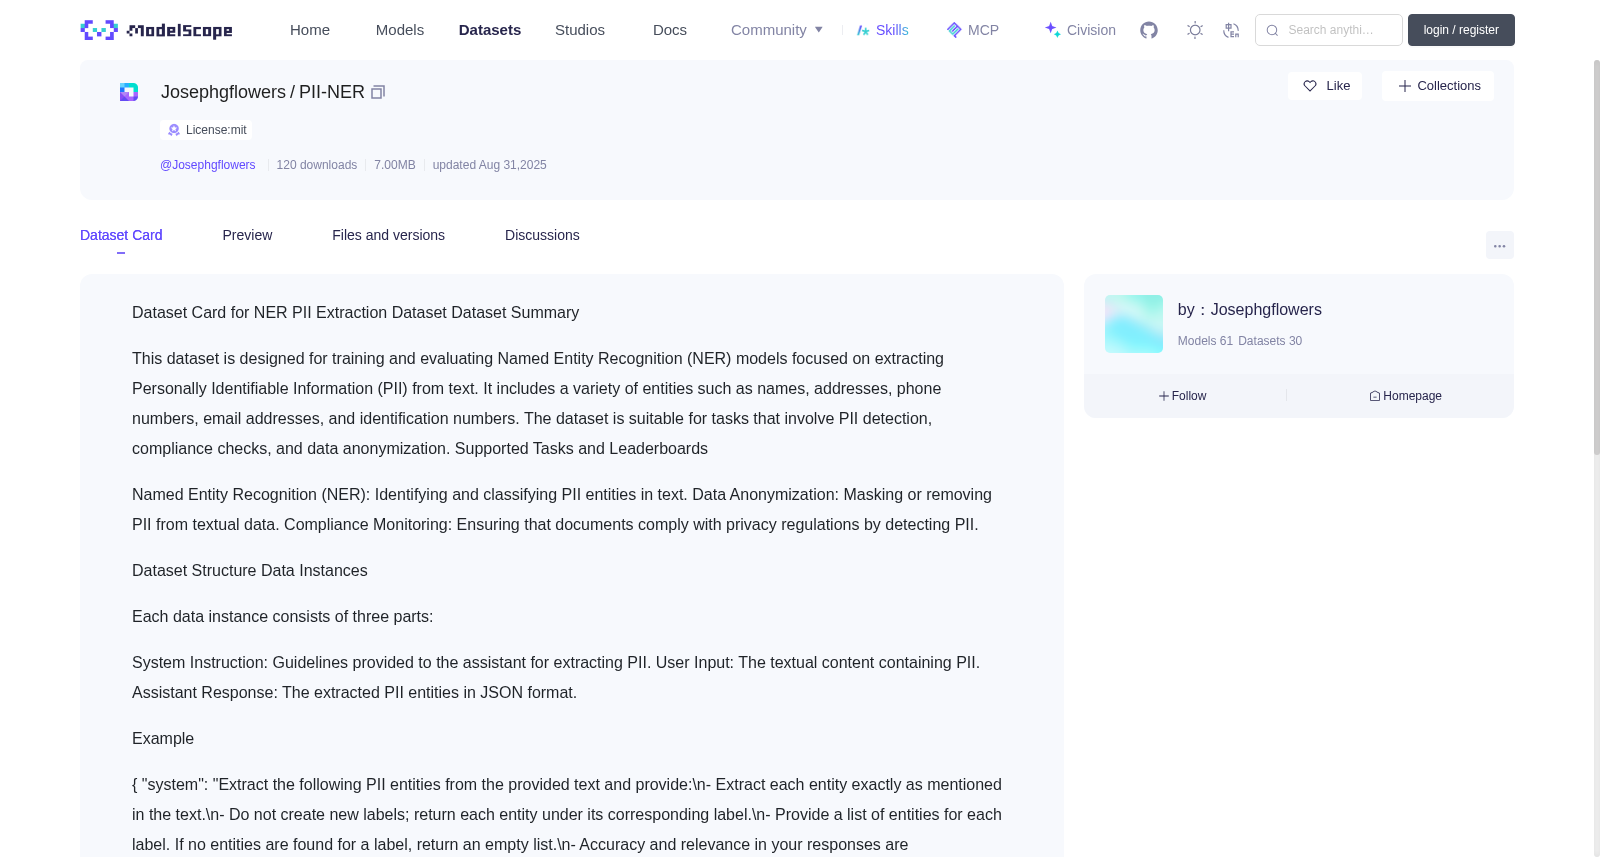Viewport: 1600px width, 857px height.
Task: Open the @Josephgflowers profile link
Action: pyautogui.click(x=208, y=165)
